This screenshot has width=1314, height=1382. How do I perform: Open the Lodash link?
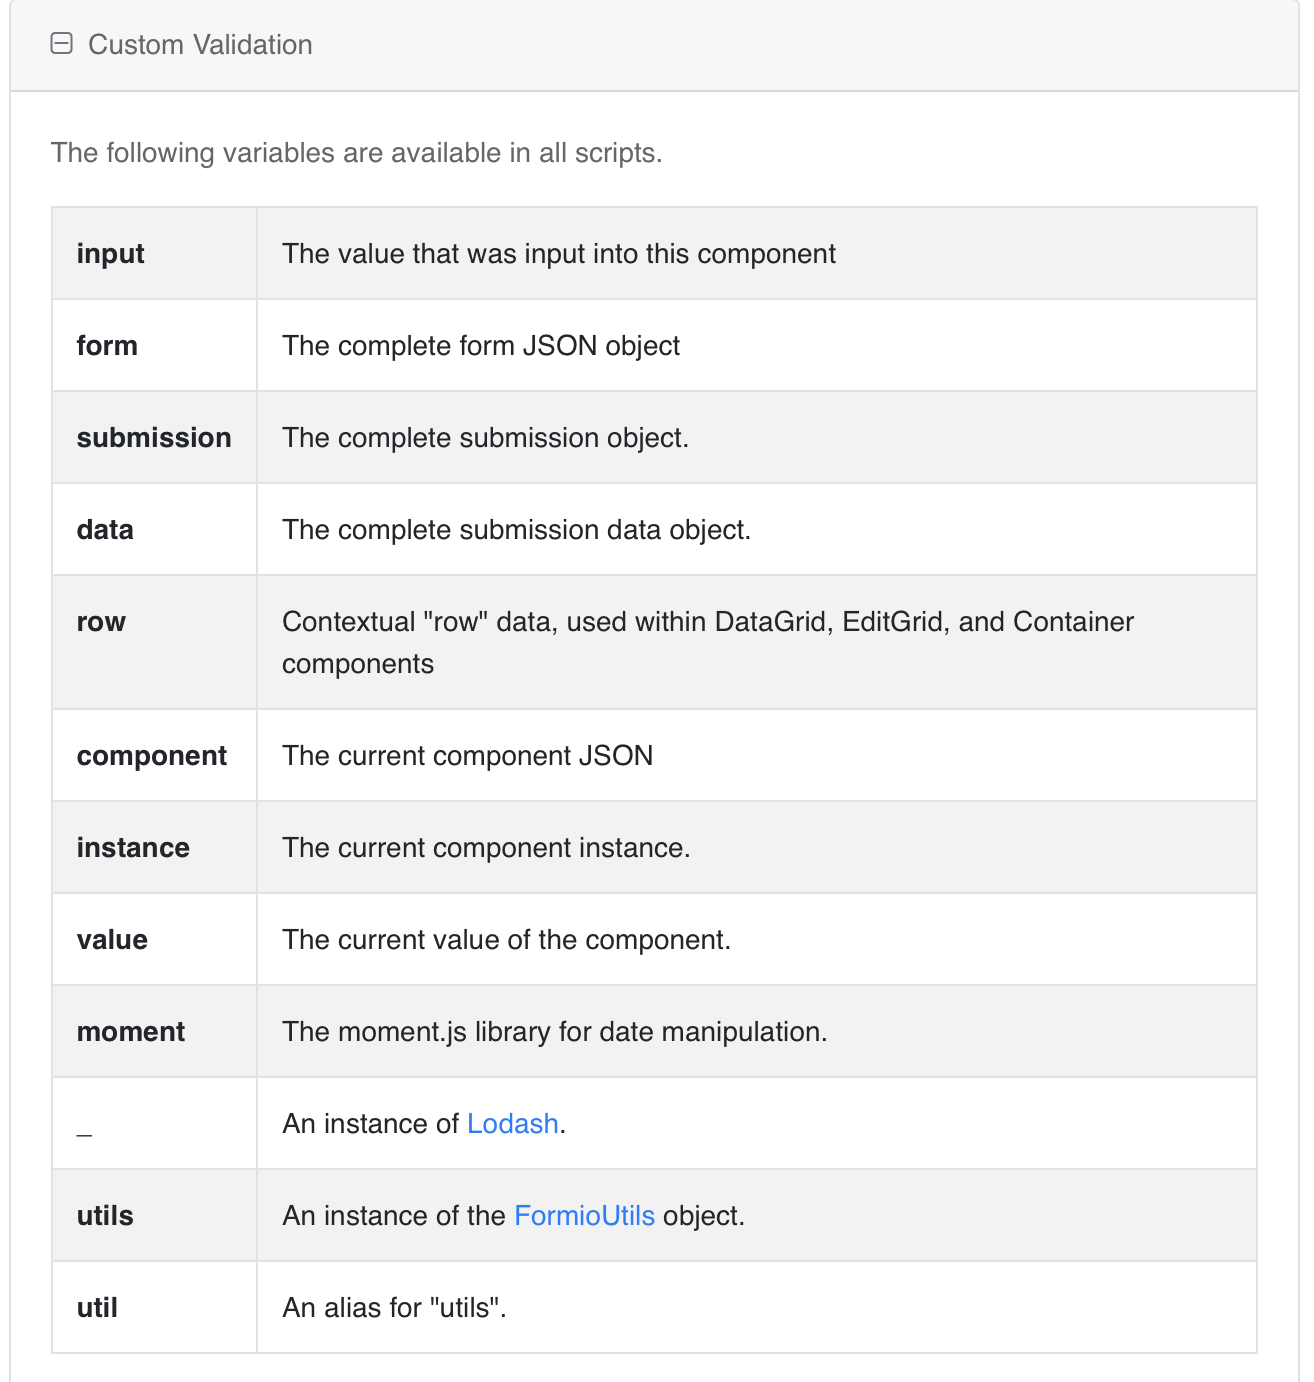[512, 1123]
